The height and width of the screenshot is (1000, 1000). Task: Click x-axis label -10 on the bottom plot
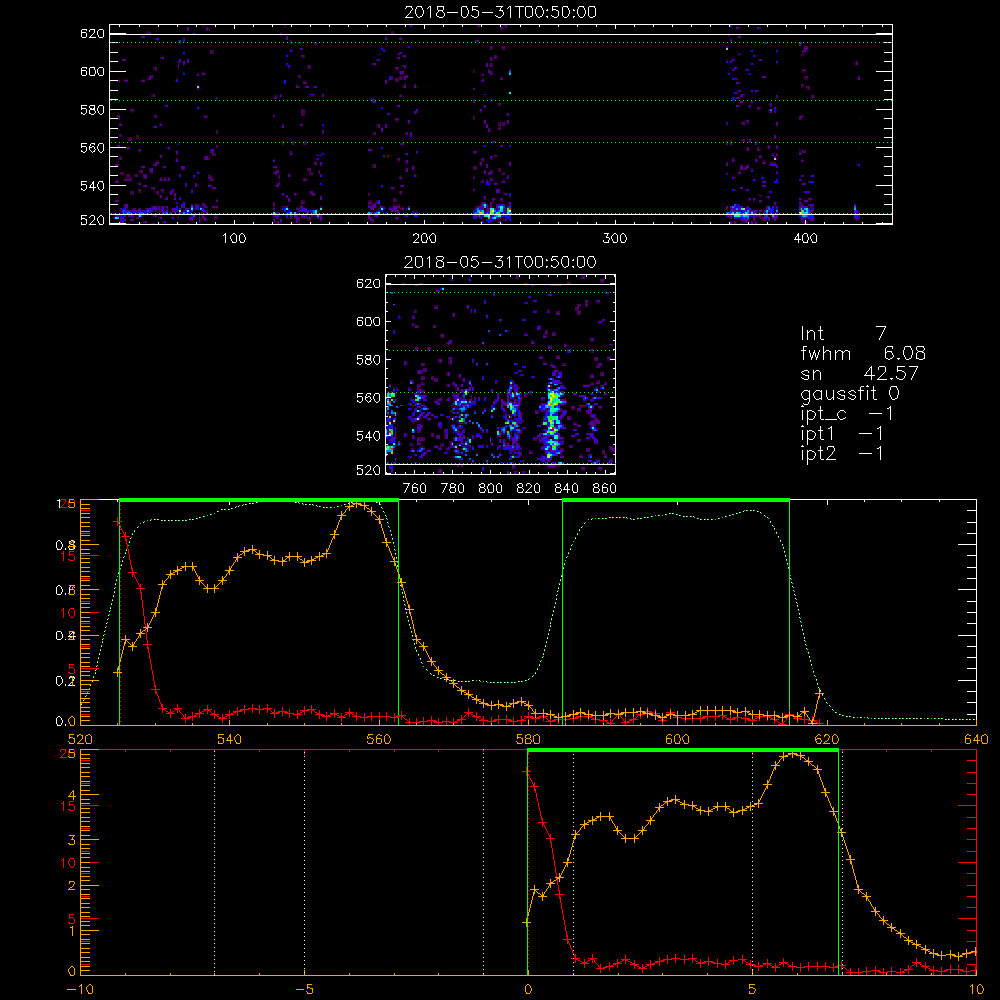tap(80, 990)
